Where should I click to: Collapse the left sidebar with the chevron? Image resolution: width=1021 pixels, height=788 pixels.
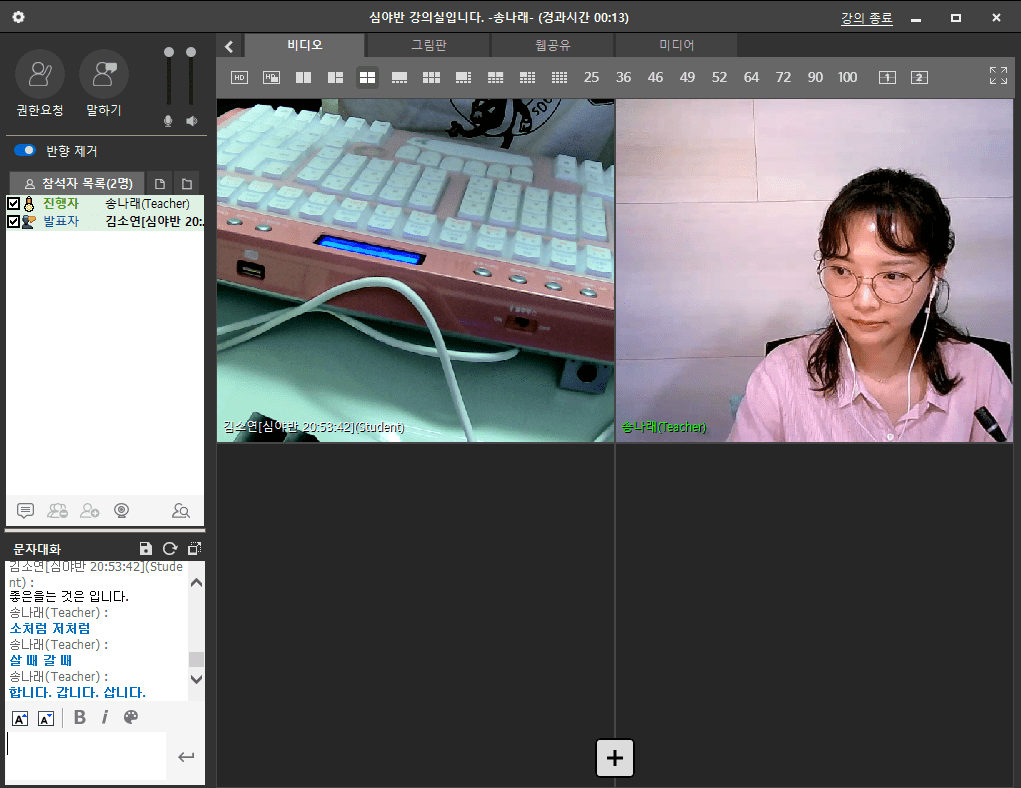point(229,46)
